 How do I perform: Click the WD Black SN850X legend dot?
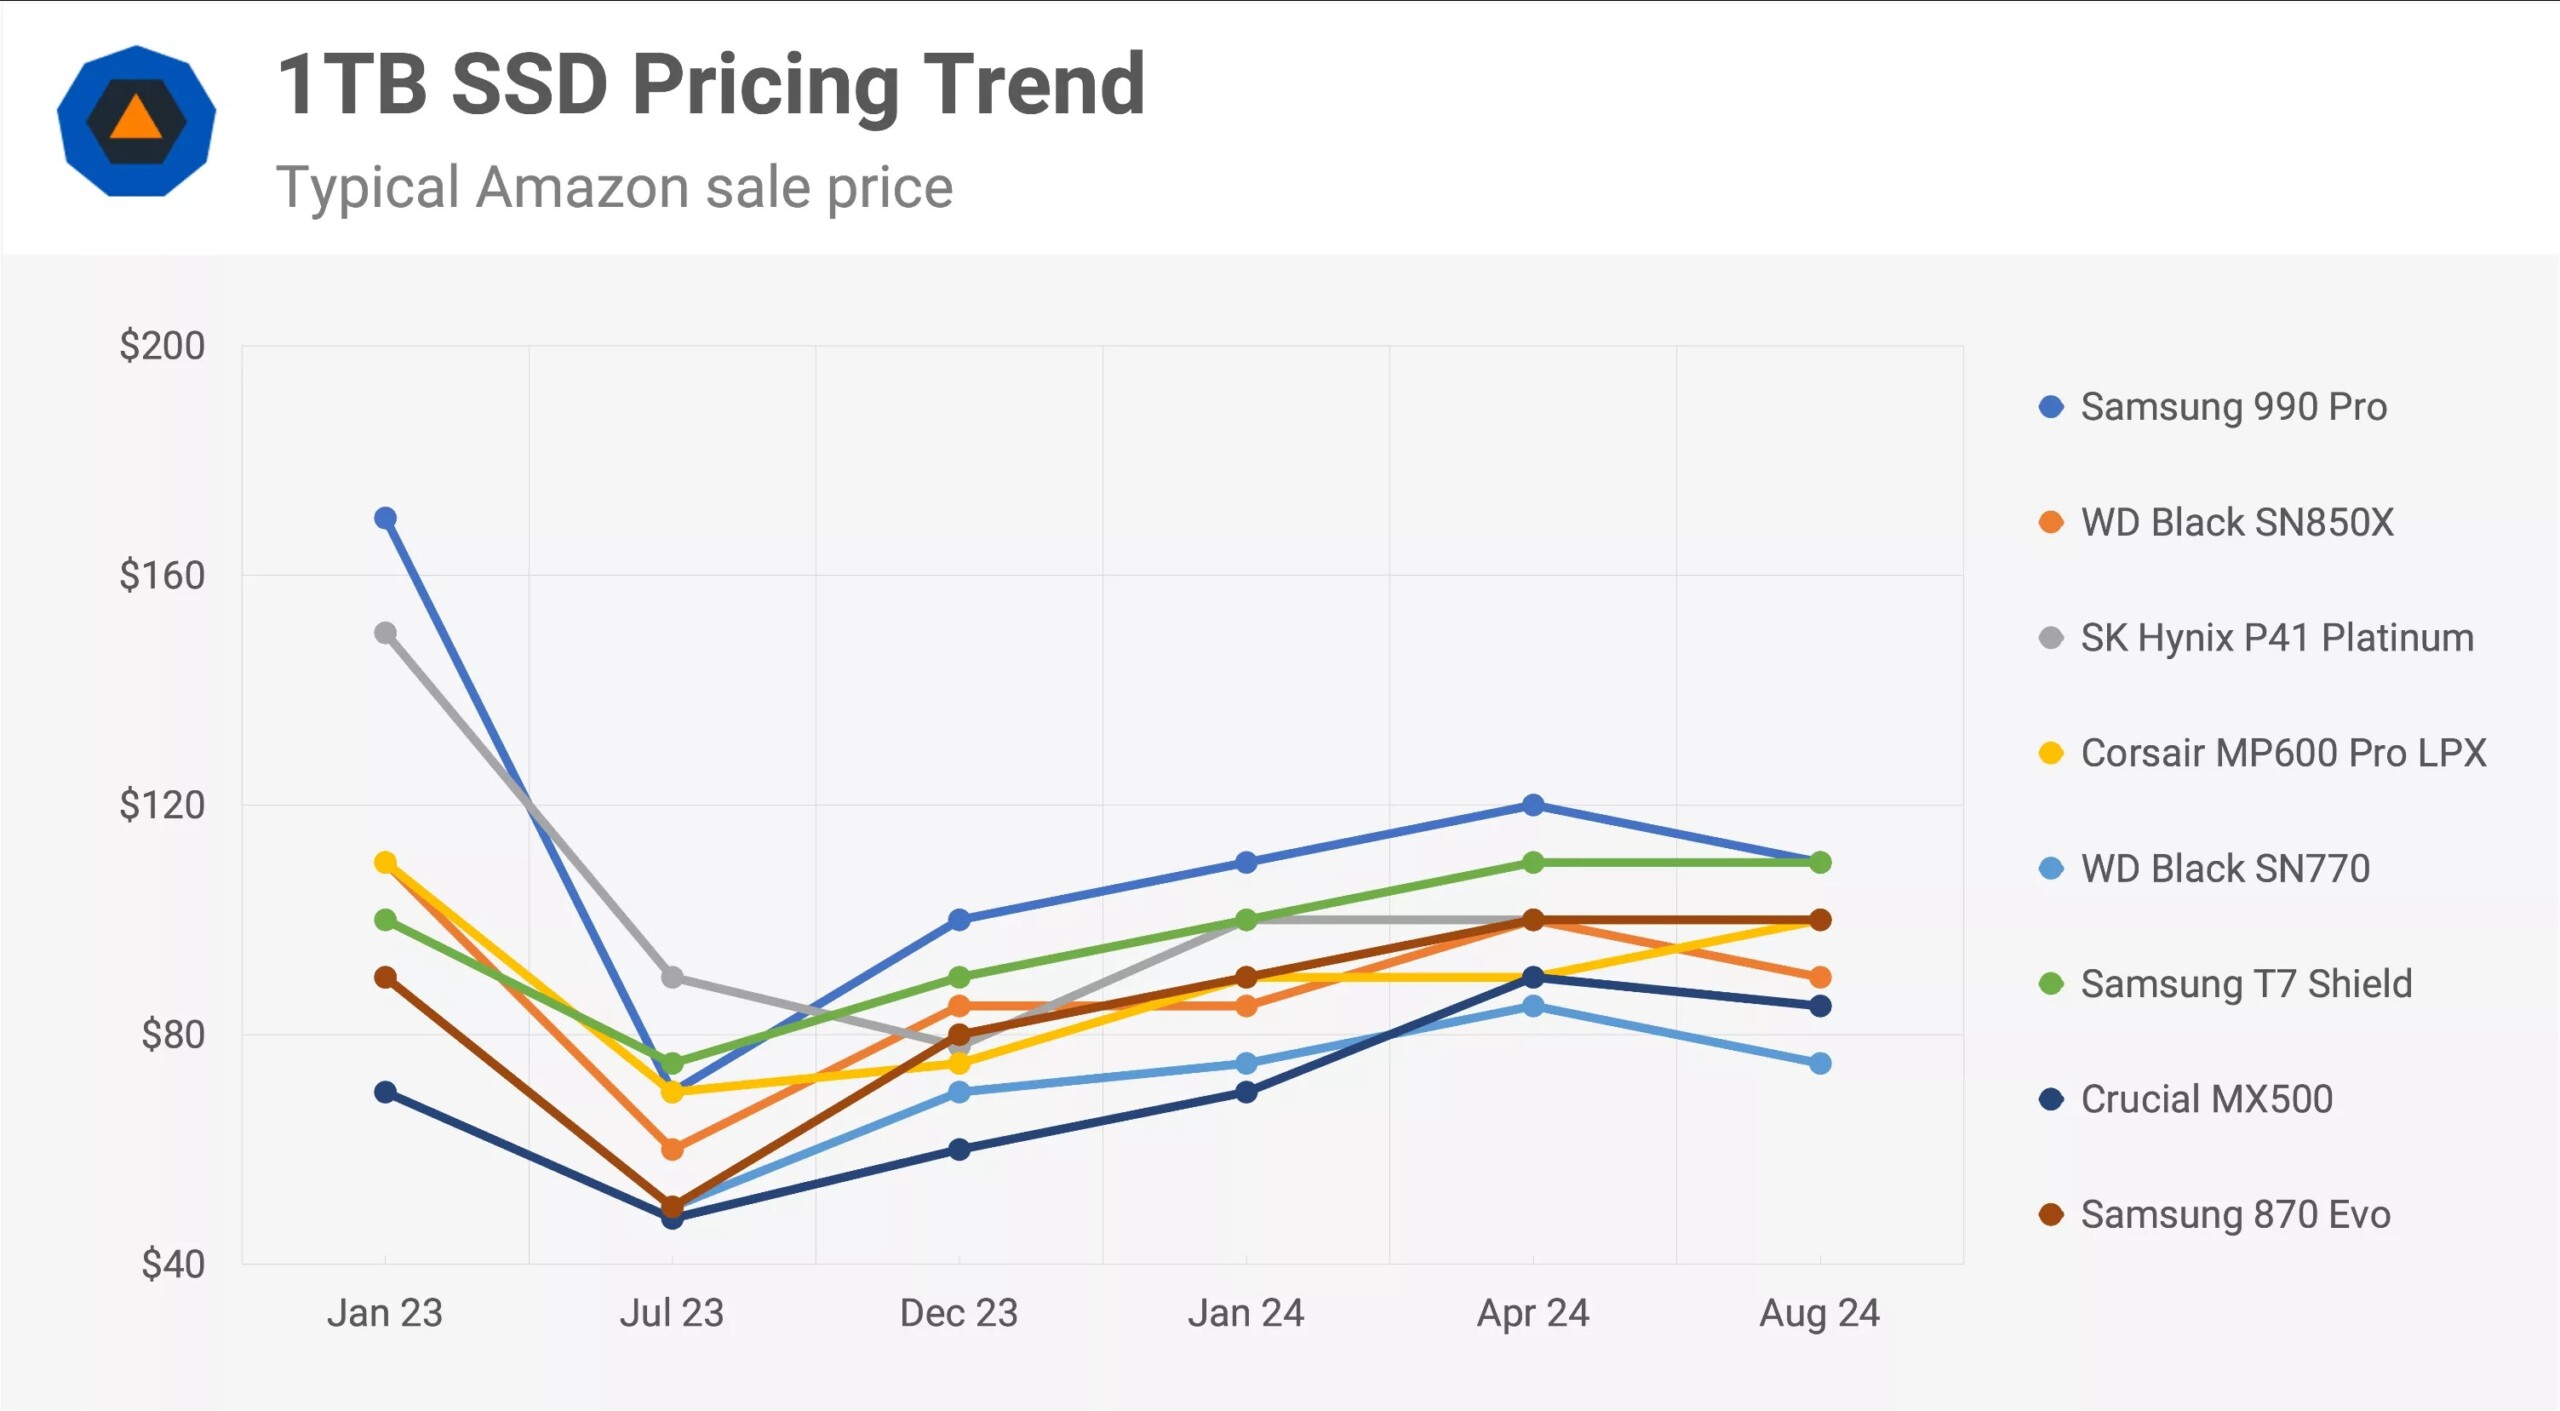[2051, 522]
